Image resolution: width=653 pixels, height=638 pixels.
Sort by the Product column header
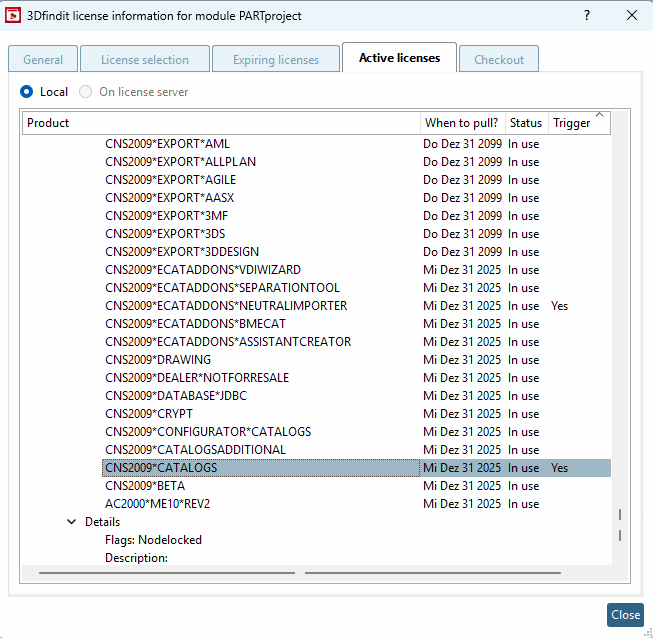(x=221, y=123)
